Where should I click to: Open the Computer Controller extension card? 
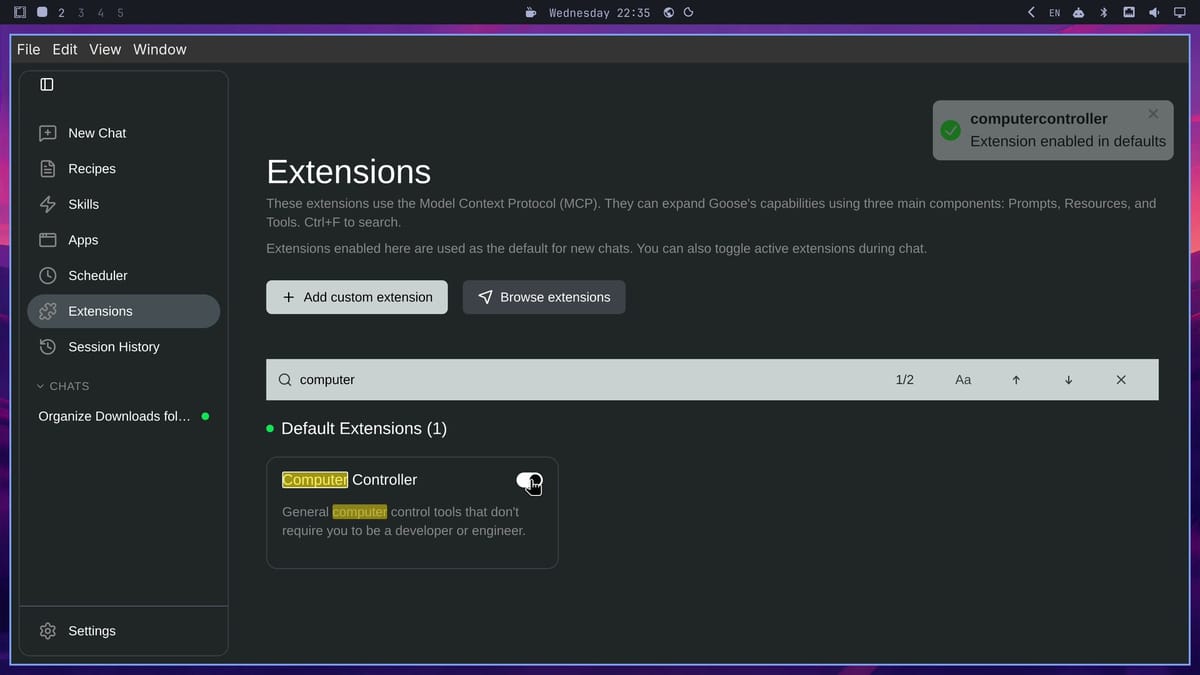point(412,513)
